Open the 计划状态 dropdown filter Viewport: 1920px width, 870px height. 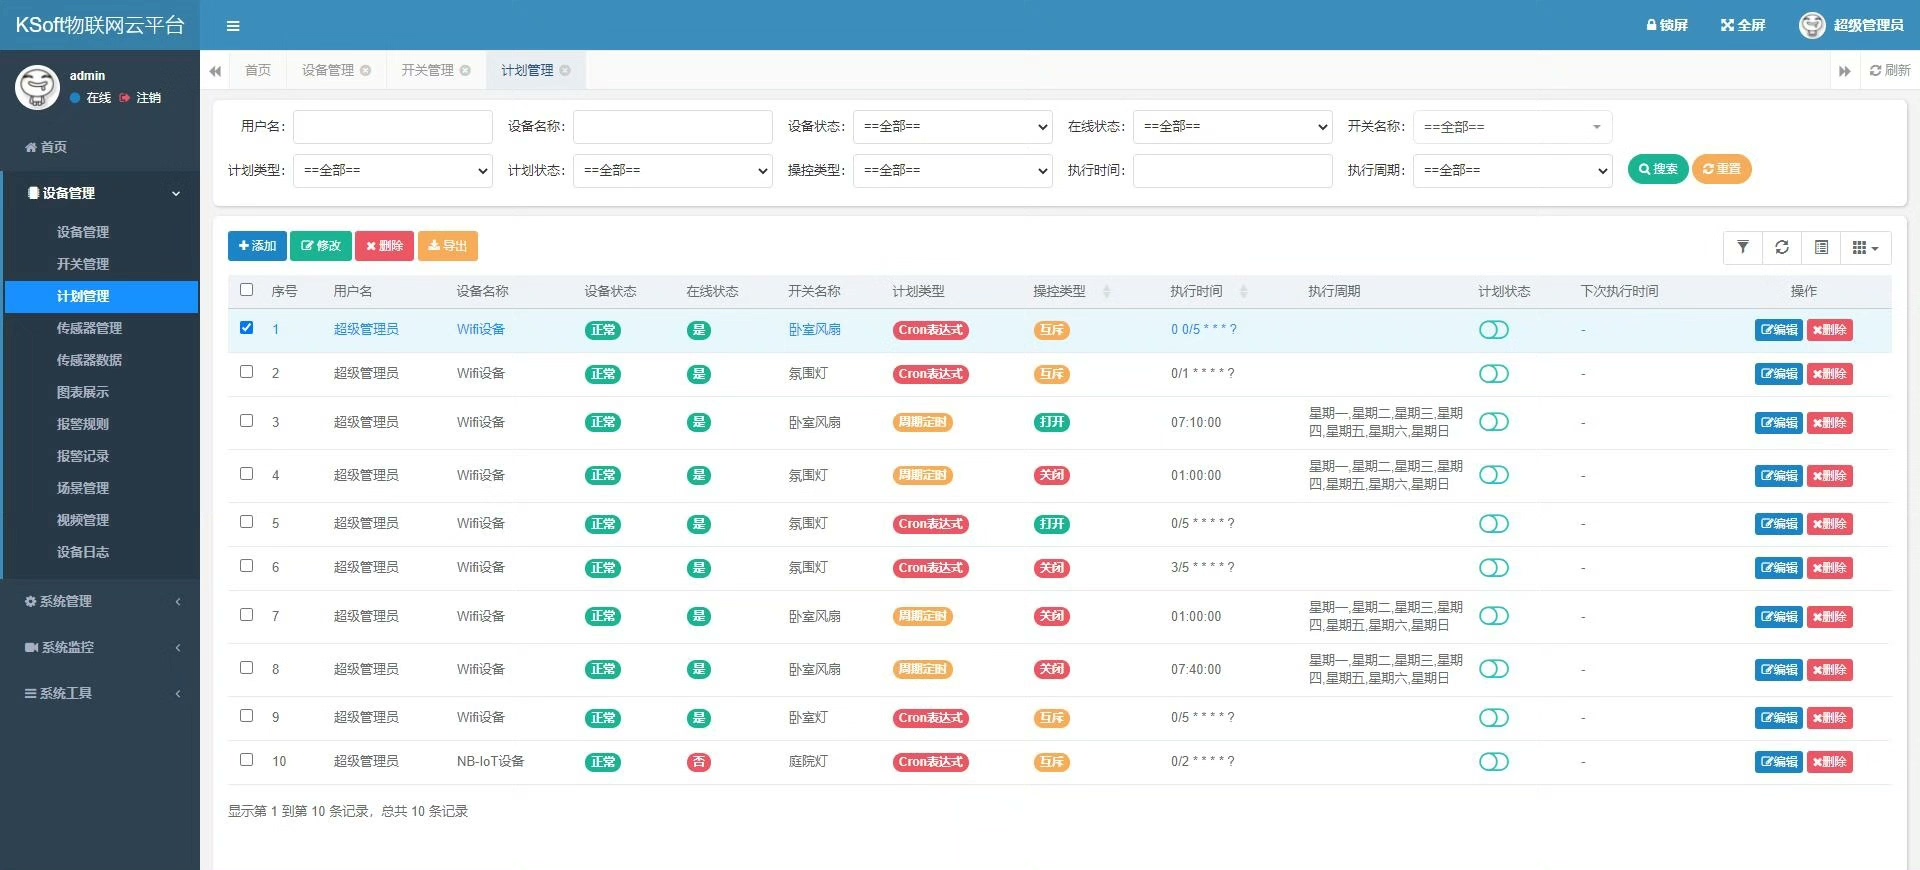[x=672, y=171]
